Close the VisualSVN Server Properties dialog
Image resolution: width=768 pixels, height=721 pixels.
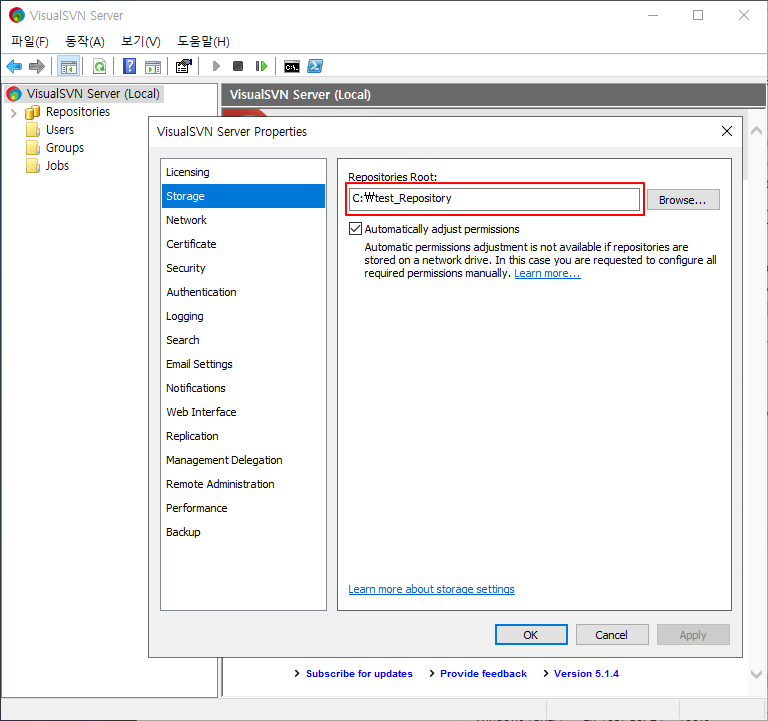coord(727,131)
